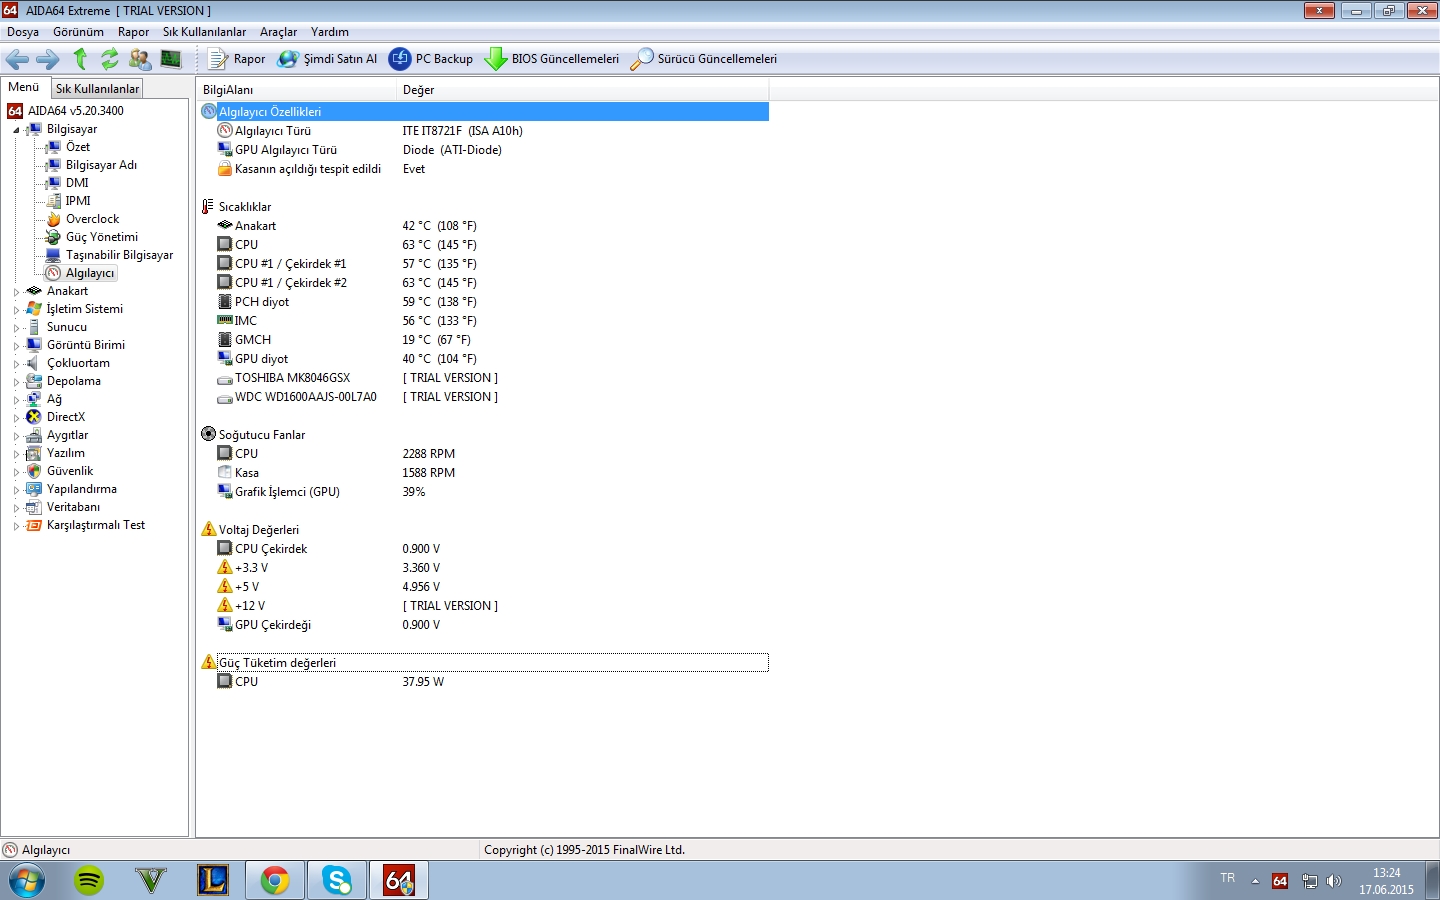Image resolution: width=1440 pixels, height=900 pixels.
Task: Open the monitor diagnostics toolbar icon
Action: (x=171, y=59)
